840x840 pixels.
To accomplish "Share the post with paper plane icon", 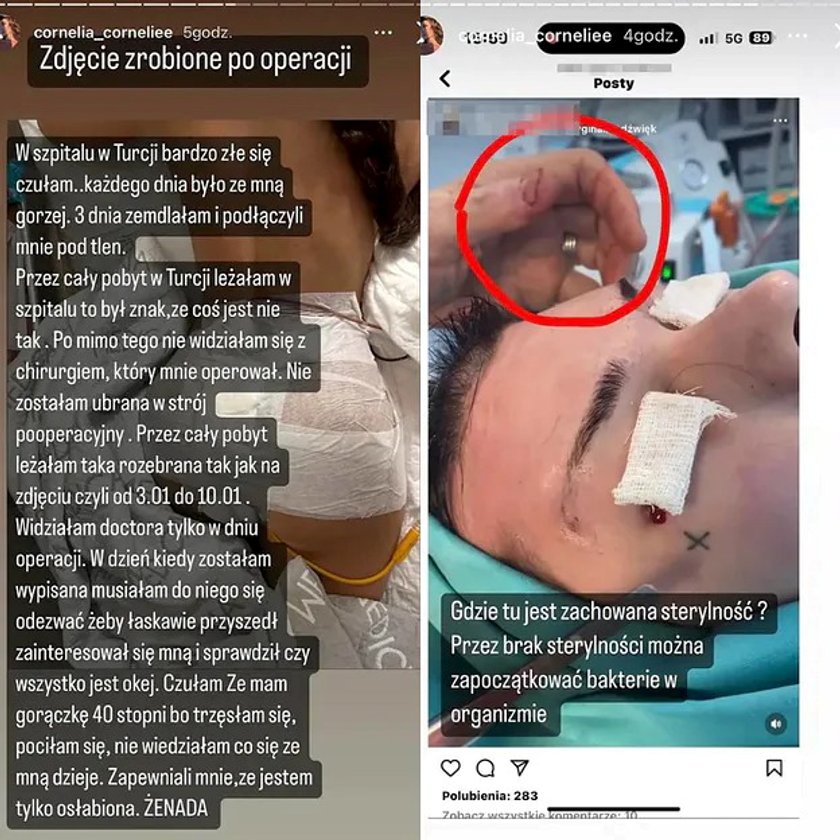I will pyautogui.click(x=520, y=768).
